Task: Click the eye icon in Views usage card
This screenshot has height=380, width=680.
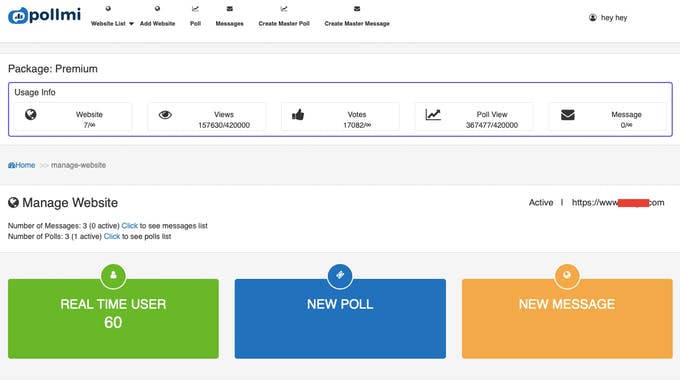Action: click(165, 115)
